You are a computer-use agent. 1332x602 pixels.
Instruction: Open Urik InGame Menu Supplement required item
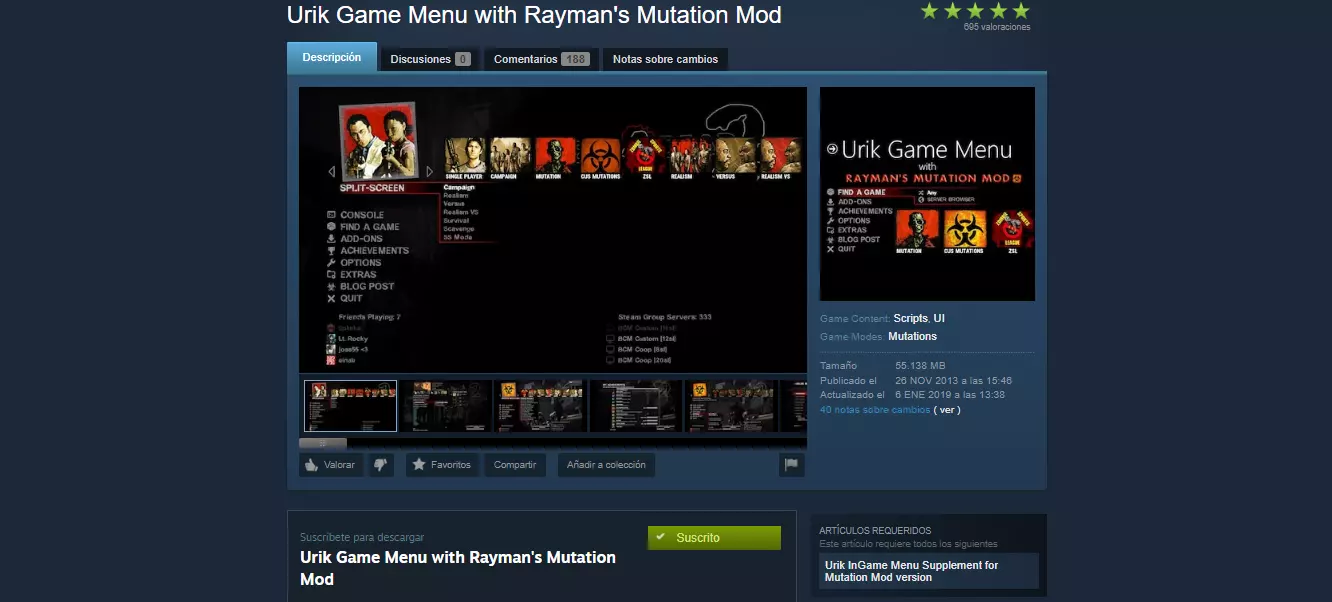coord(929,571)
